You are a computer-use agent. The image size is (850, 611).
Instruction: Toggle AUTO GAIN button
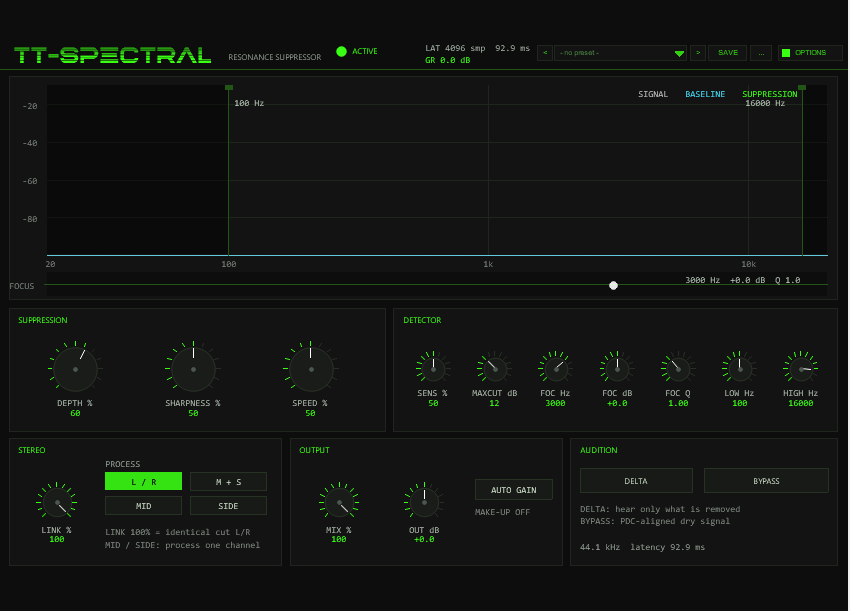point(514,490)
